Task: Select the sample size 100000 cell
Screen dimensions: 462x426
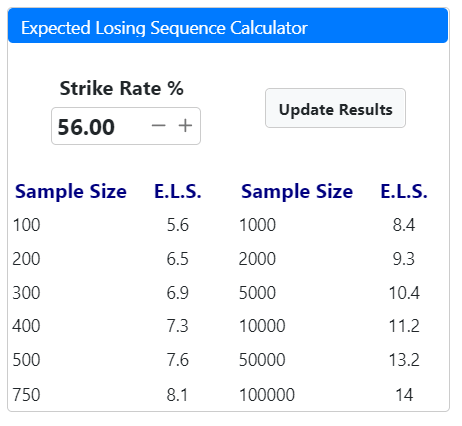Action: coord(267,395)
